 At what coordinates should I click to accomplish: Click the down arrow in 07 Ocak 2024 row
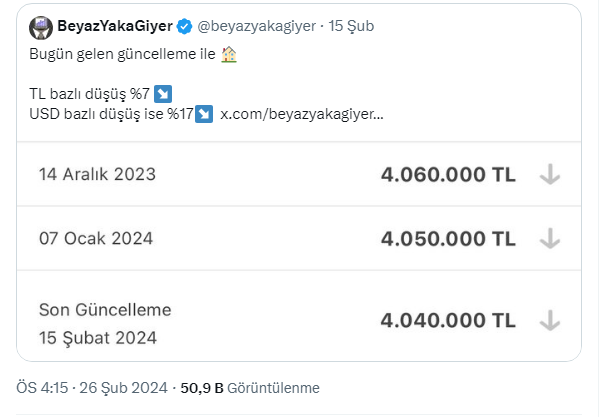(549, 239)
